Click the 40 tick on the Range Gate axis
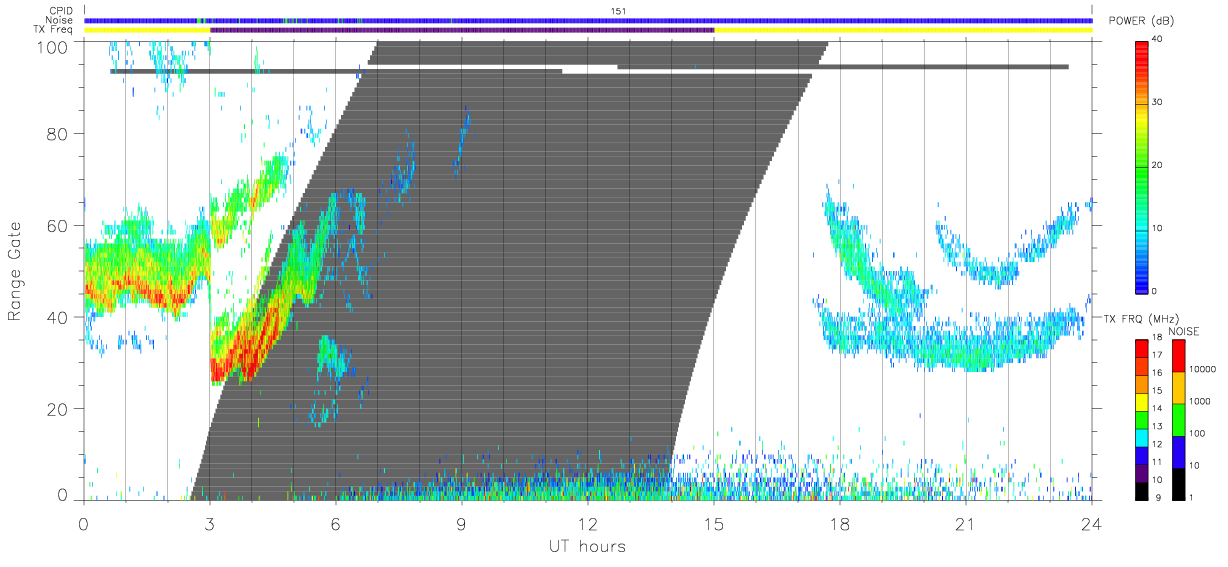Screen dimensions: 1228x567 point(60,317)
